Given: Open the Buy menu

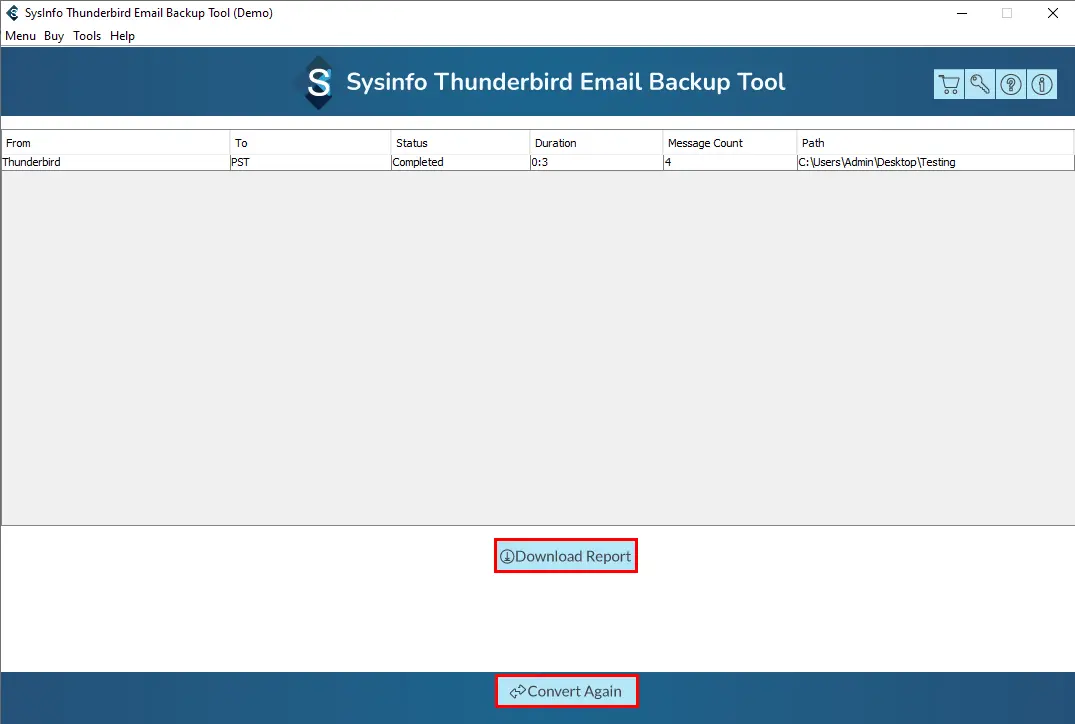Looking at the screenshot, I should (x=54, y=36).
